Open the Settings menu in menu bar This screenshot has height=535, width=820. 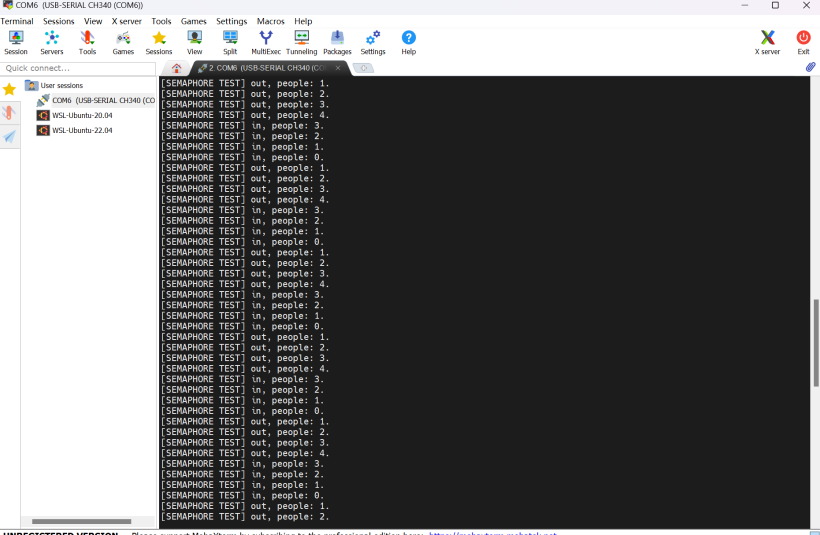tap(232, 21)
